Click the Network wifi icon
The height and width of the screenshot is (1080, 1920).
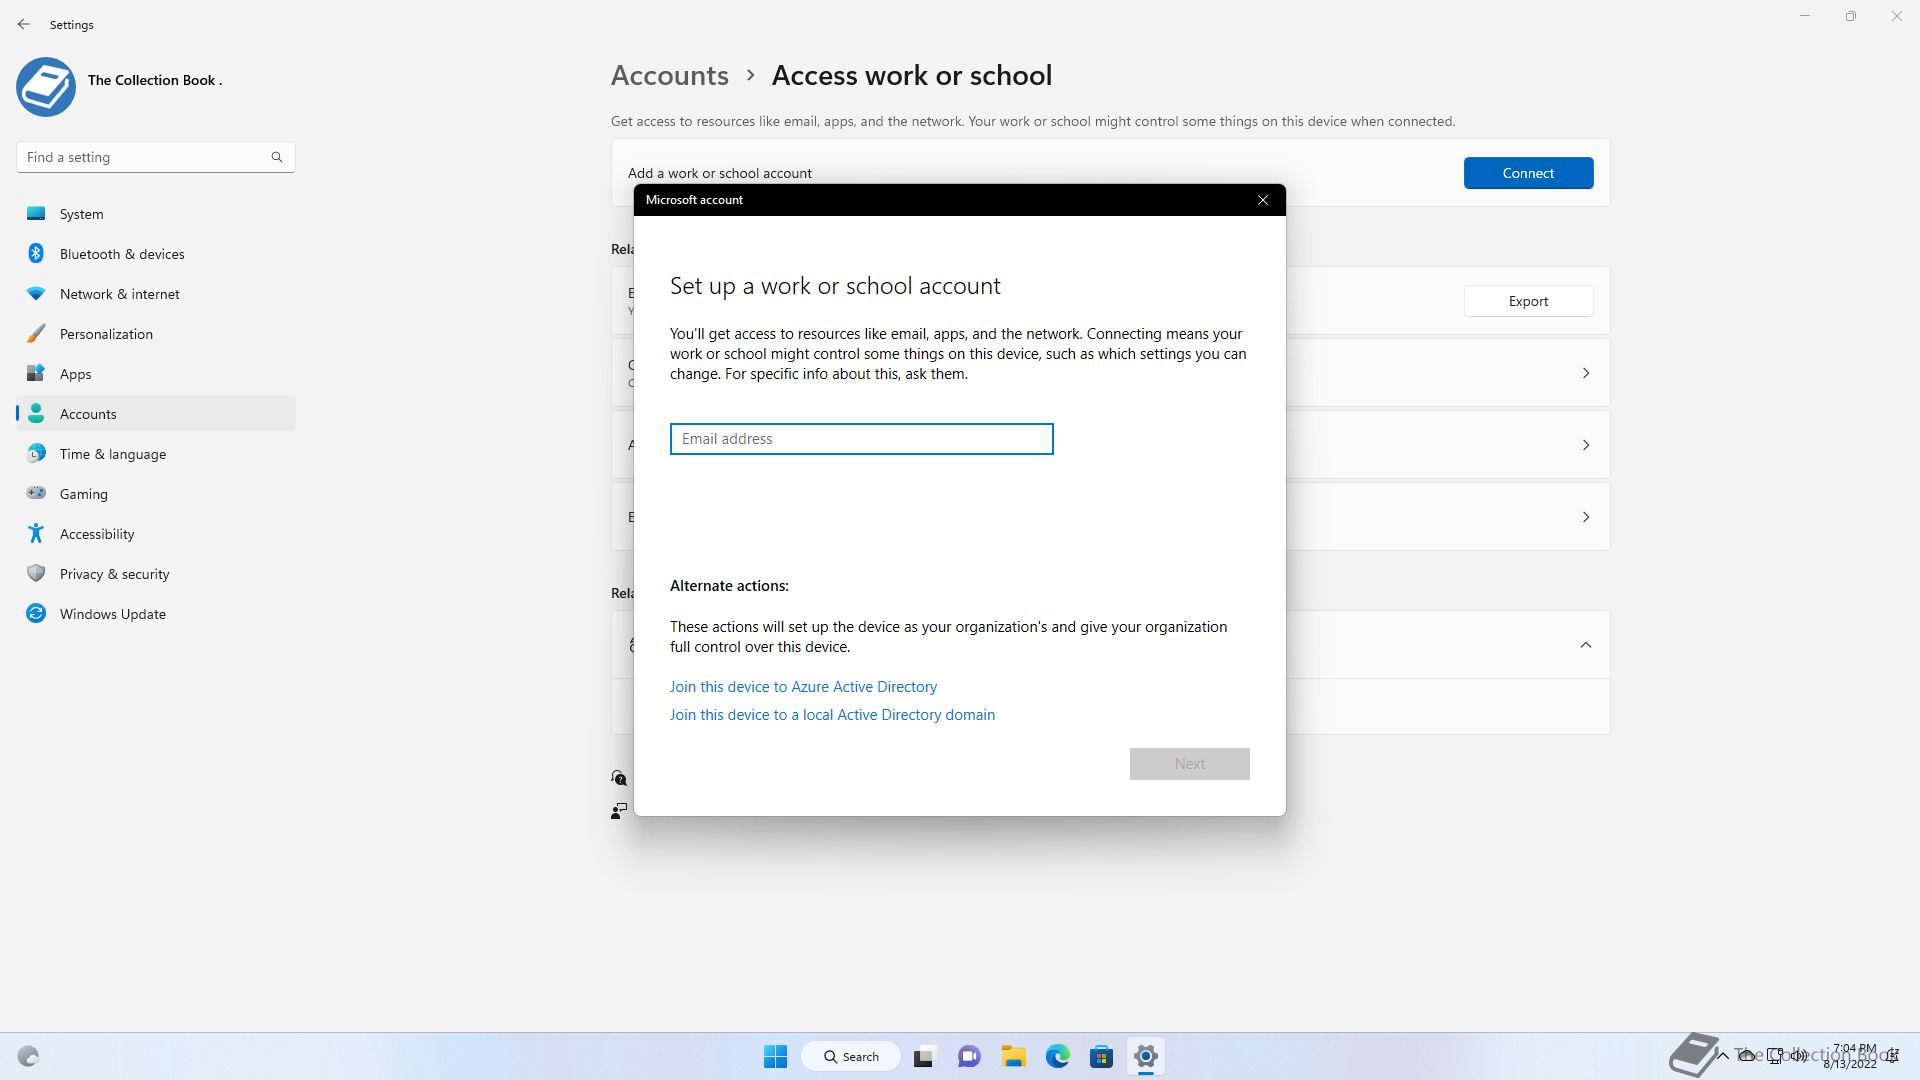[x=36, y=293]
